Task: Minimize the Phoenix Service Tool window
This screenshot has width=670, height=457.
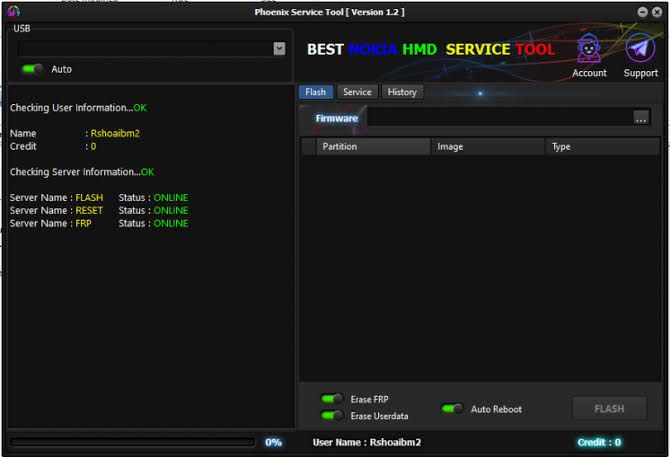Action: tap(642, 12)
